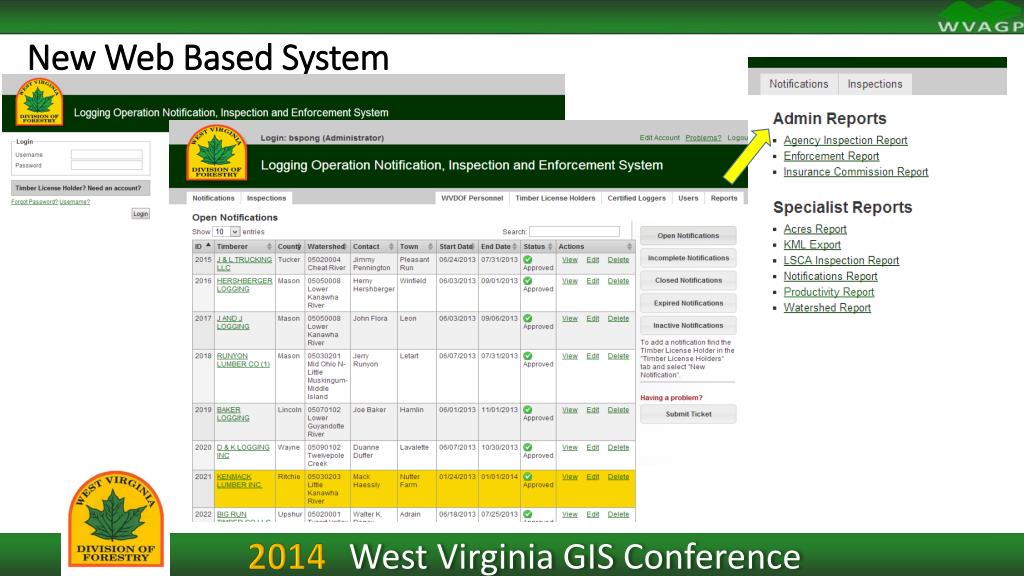The image size is (1024, 576).
Task: Open the Show entries count dropdown
Action: [x=227, y=232]
